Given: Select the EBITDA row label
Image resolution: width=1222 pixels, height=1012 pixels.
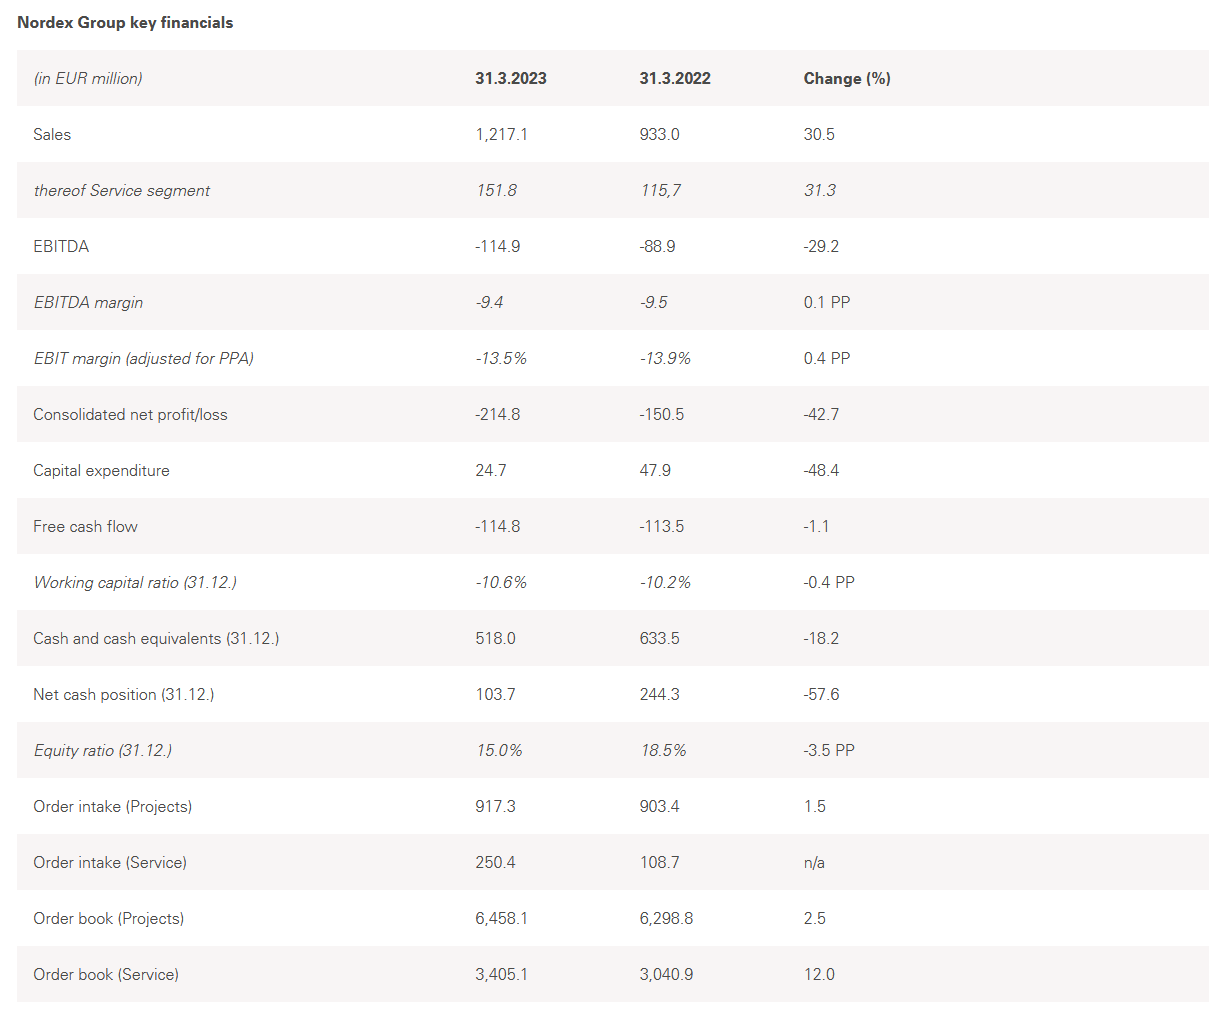Looking at the screenshot, I should [x=61, y=246].
